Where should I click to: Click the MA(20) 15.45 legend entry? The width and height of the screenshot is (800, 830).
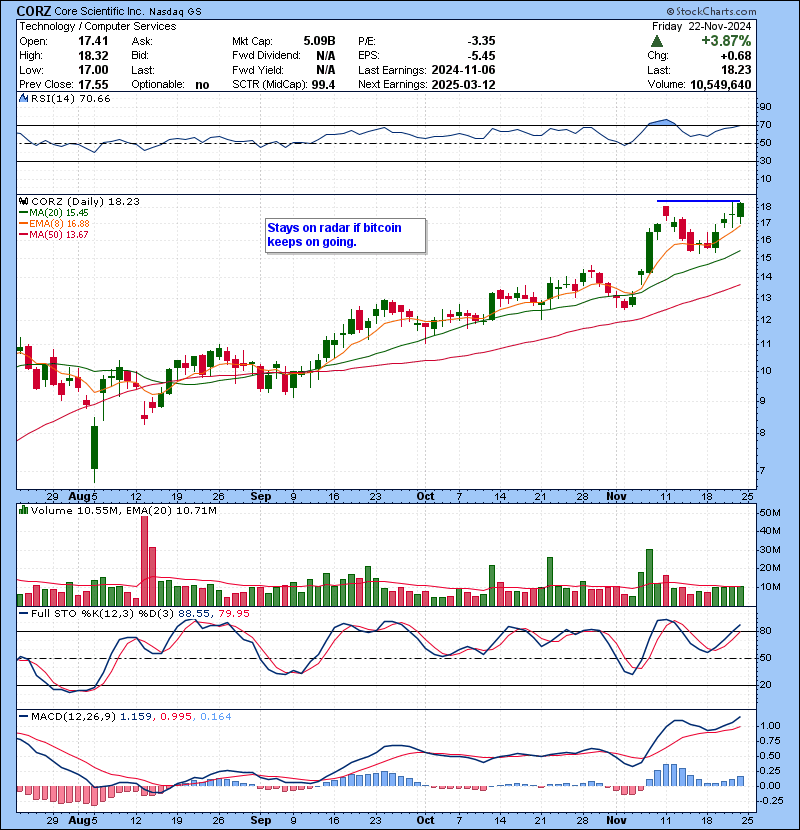[54, 212]
